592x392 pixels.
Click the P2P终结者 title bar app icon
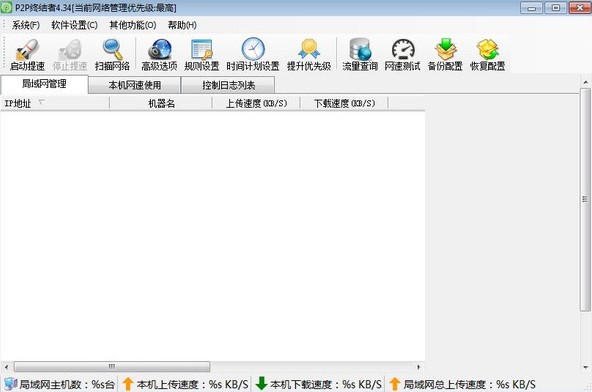pyautogui.click(x=6, y=7)
